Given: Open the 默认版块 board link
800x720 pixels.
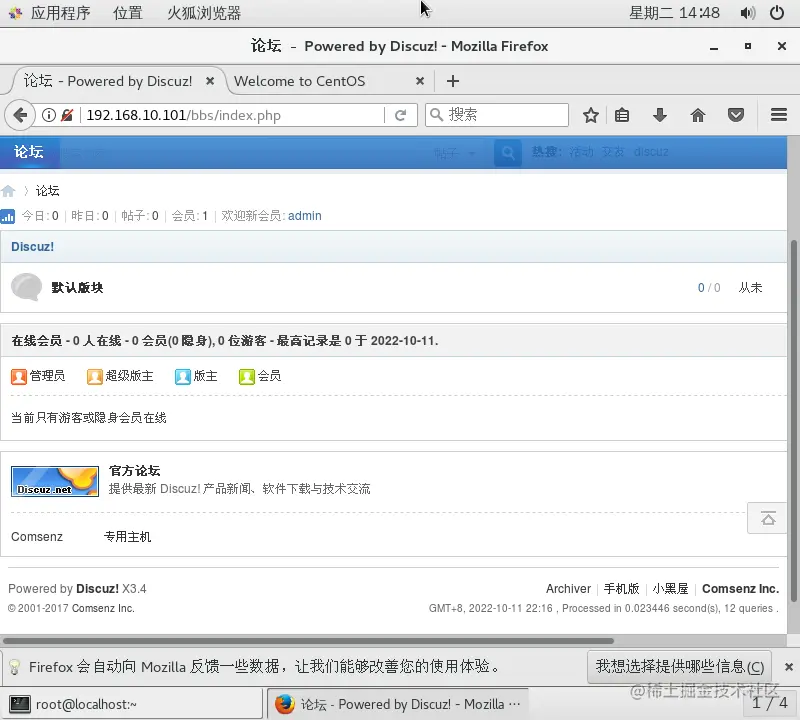Looking at the screenshot, I should (77, 288).
